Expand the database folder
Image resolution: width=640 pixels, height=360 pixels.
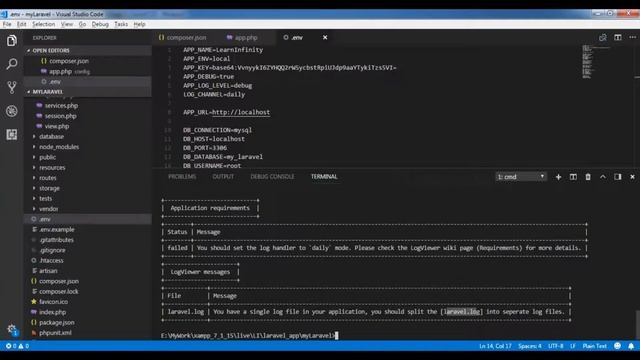point(51,136)
